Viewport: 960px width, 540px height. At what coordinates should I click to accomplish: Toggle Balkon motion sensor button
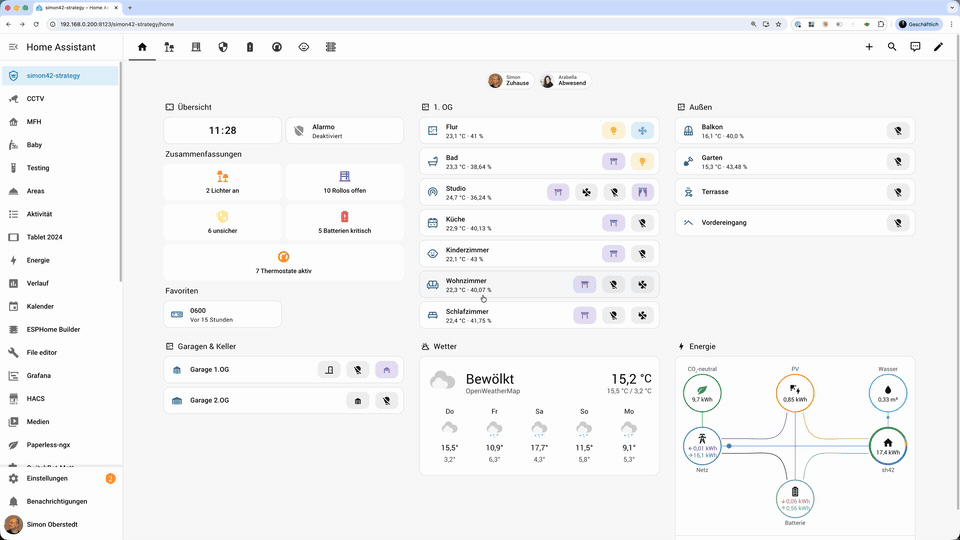click(898, 130)
